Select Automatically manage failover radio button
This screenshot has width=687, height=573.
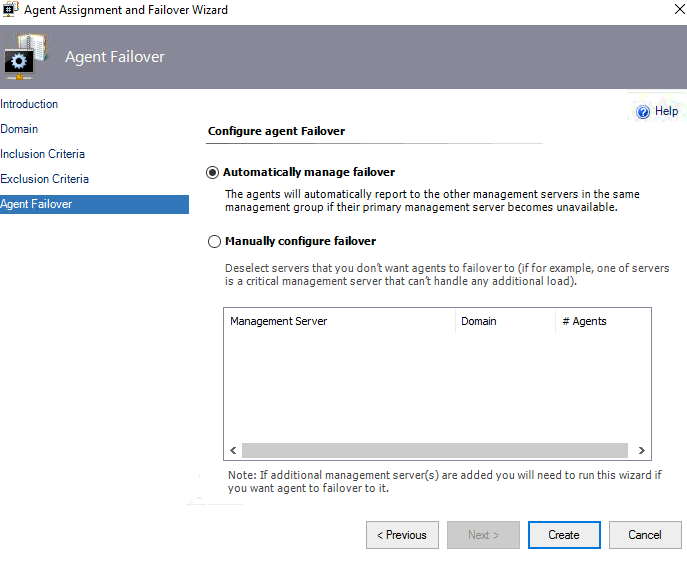pos(212,173)
